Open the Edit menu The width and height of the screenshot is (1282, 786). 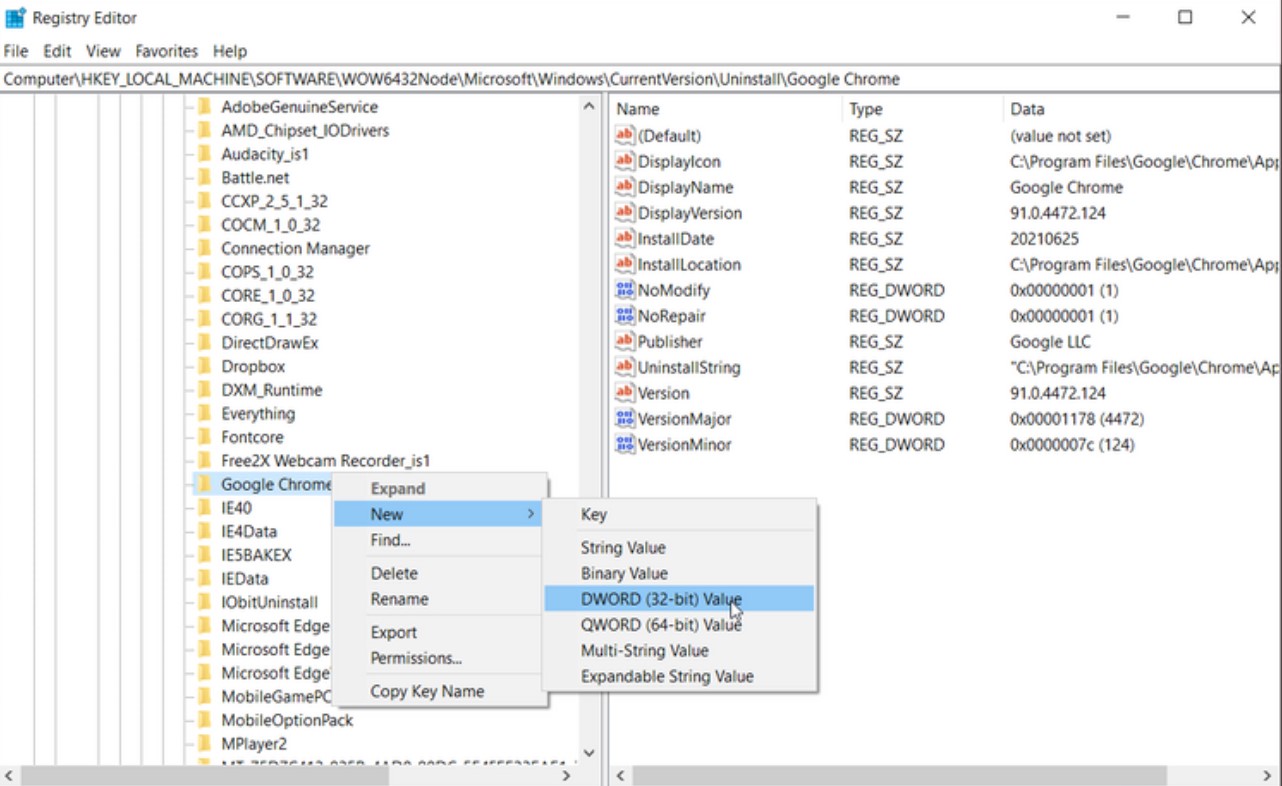(x=57, y=51)
